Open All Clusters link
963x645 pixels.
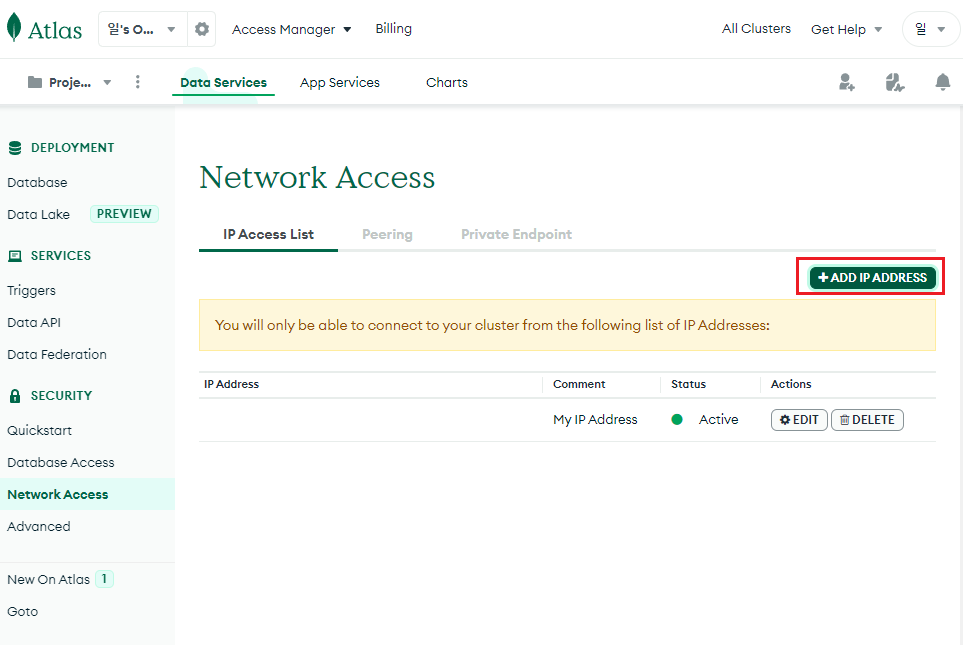pyautogui.click(x=756, y=29)
